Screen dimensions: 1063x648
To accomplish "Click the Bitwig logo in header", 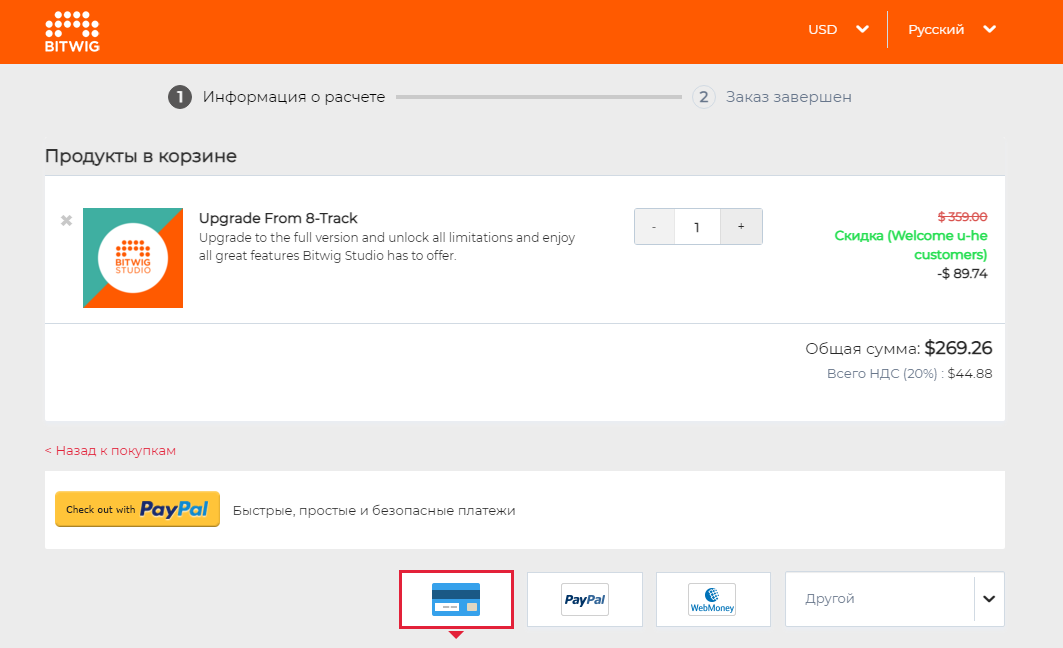I will pyautogui.click(x=72, y=32).
